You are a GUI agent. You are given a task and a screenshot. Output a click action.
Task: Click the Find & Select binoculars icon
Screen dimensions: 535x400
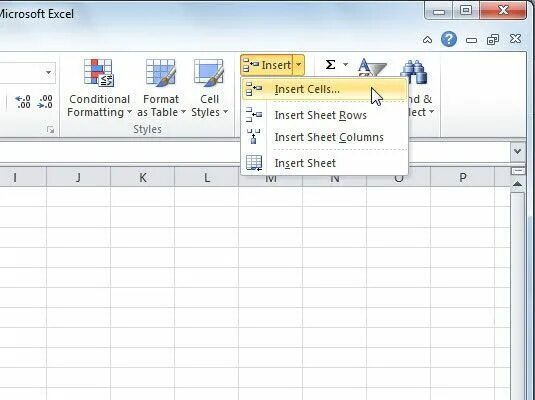pos(414,72)
